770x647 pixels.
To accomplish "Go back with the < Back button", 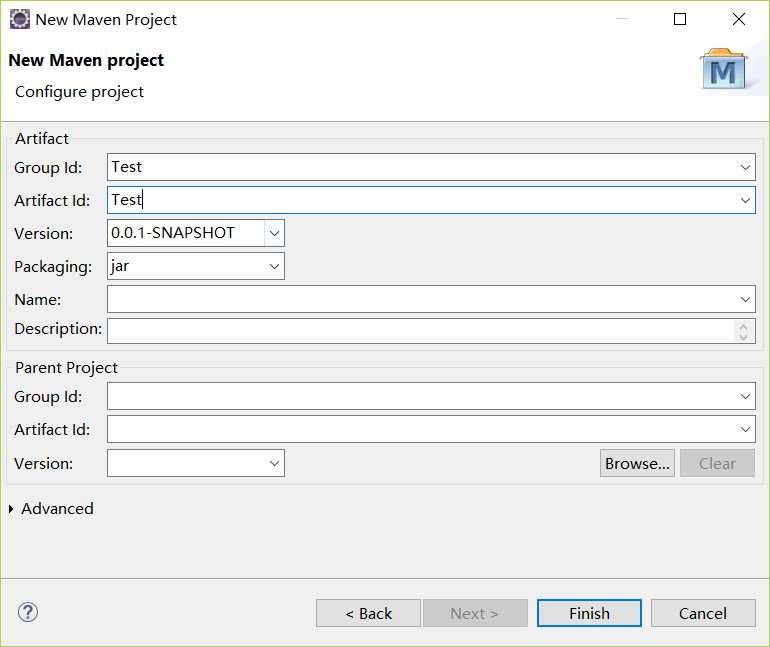I will (x=368, y=613).
